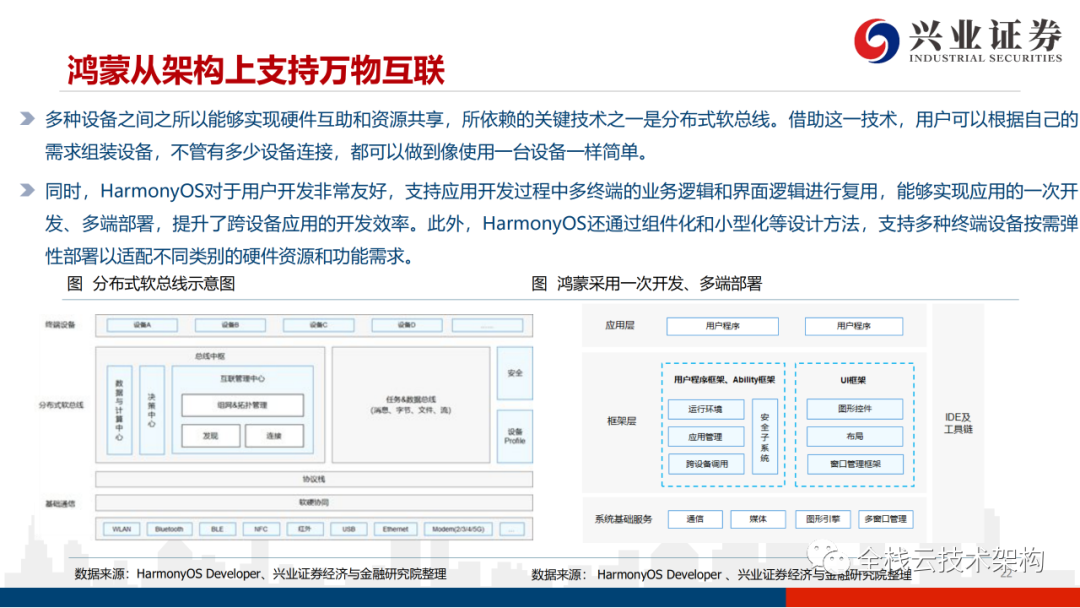Click the slide title 鸿蒙从架构上支持万物互联
The height and width of the screenshot is (608, 1080).
tap(256, 70)
